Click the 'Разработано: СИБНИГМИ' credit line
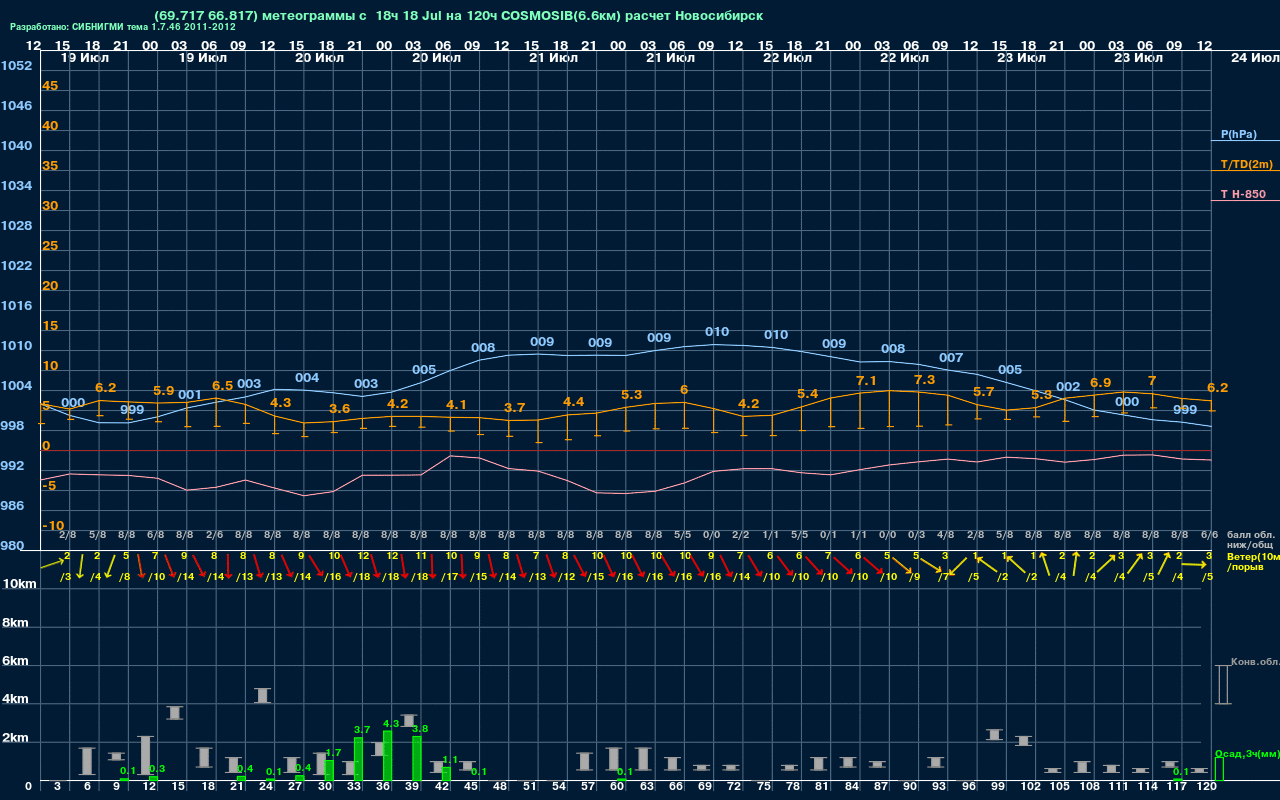This screenshot has width=1280, height=800. 123,27
